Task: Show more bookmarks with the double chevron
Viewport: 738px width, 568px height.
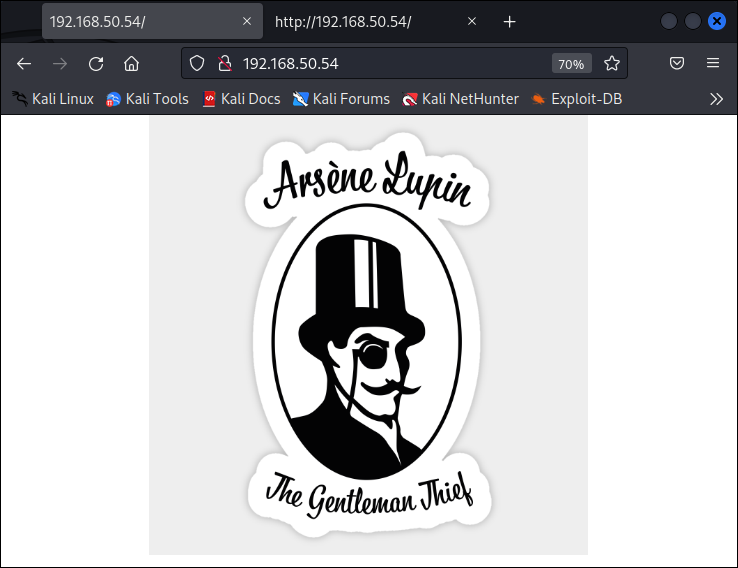Action: (x=716, y=99)
